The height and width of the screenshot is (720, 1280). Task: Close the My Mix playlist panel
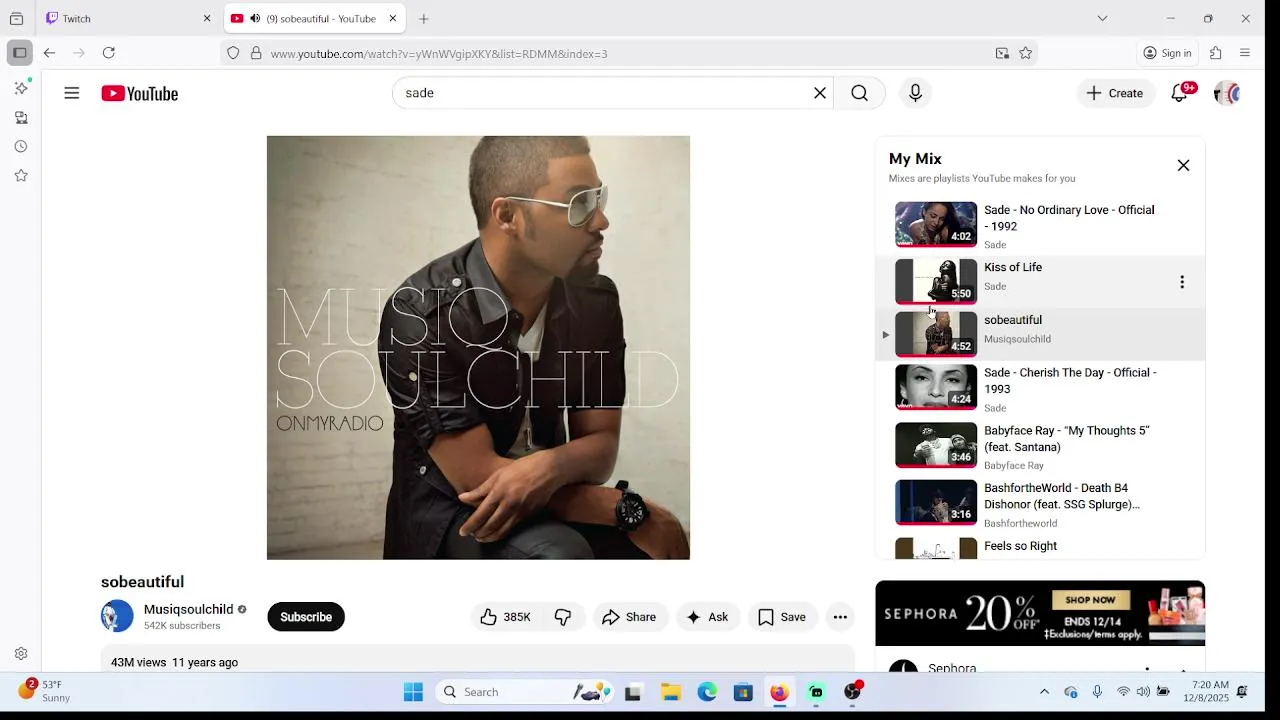[x=1183, y=166]
